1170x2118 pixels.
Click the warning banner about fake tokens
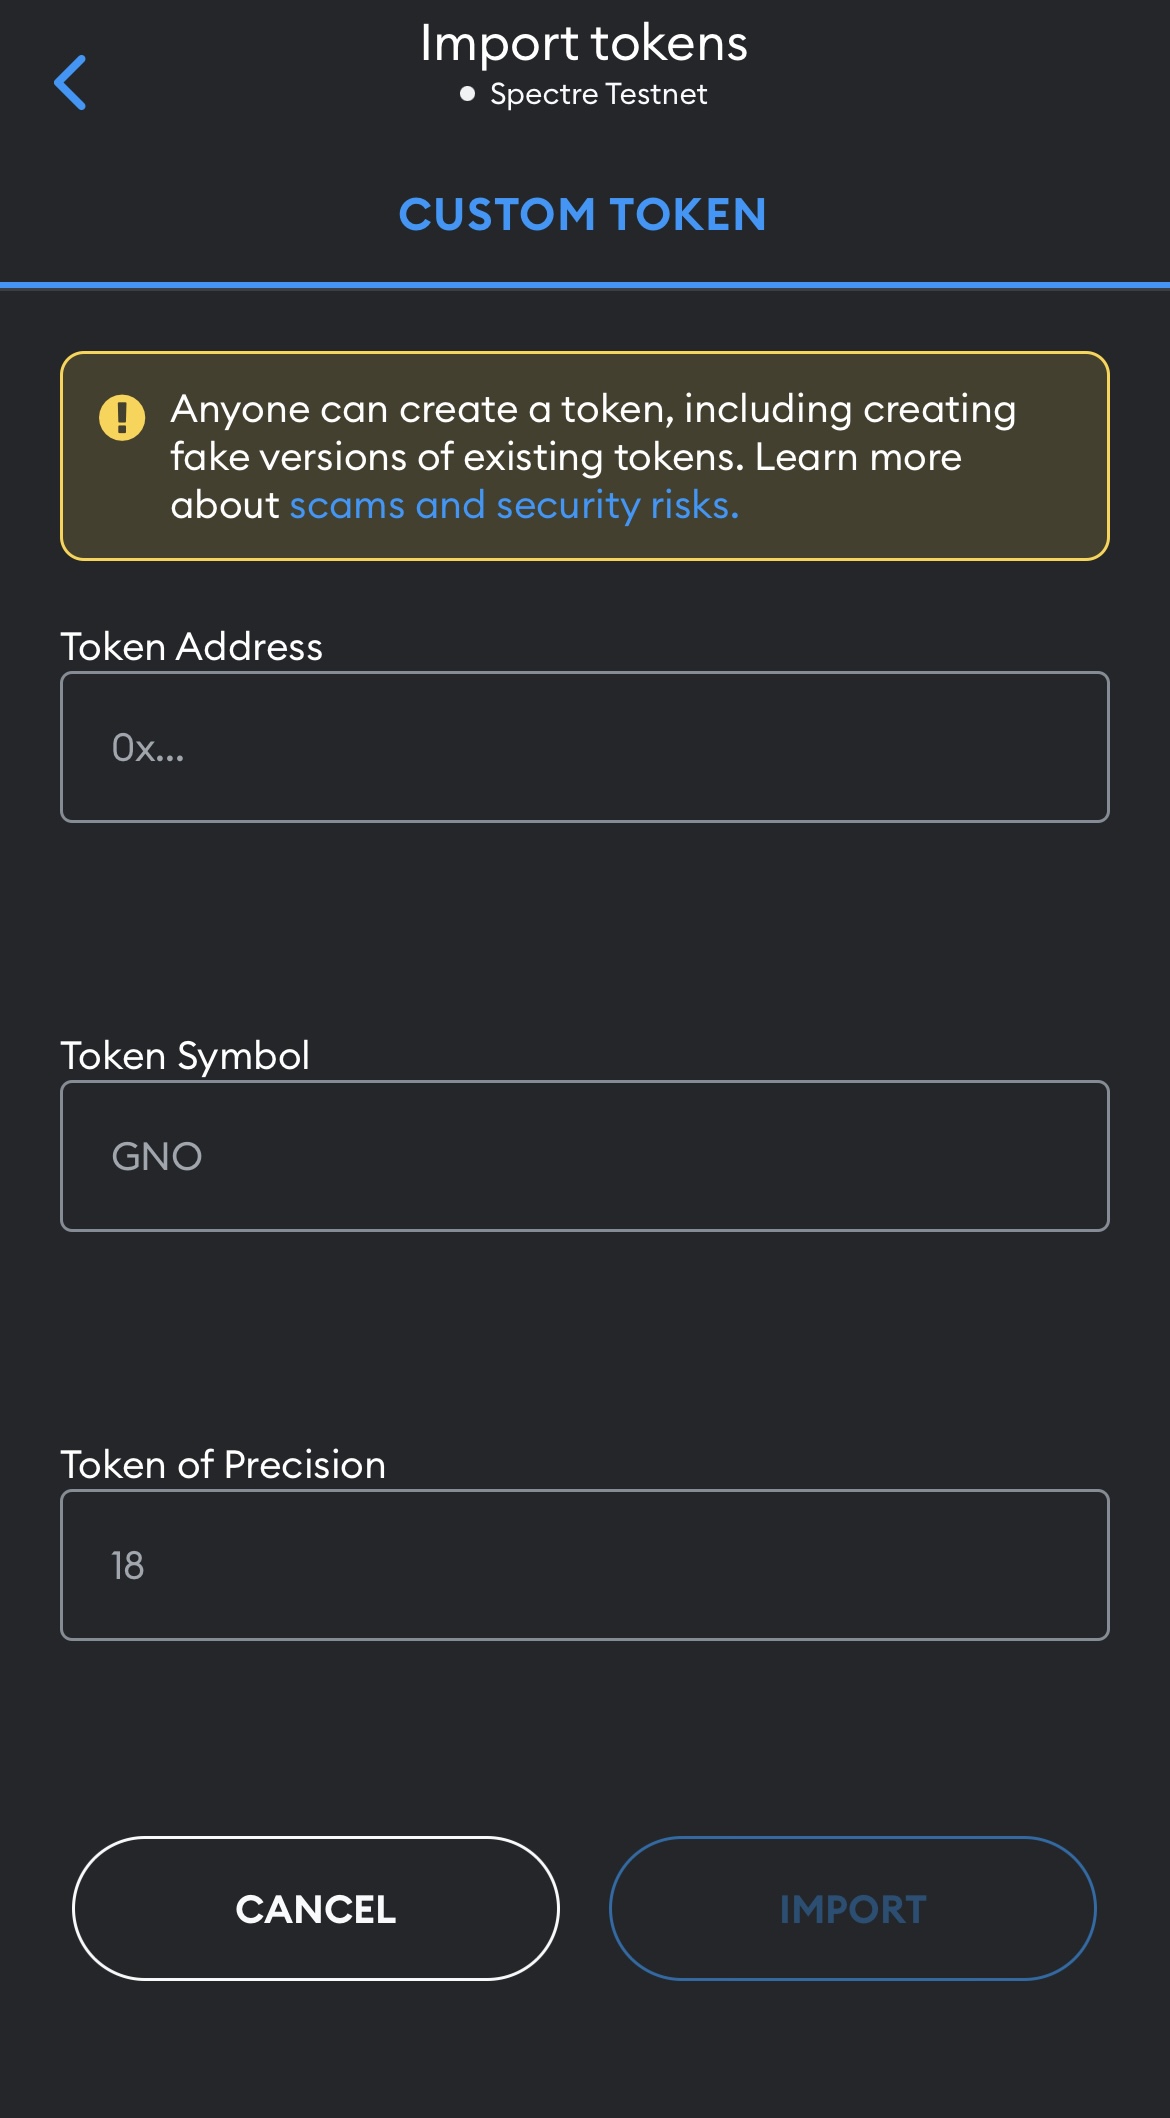click(x=585, y=455)
